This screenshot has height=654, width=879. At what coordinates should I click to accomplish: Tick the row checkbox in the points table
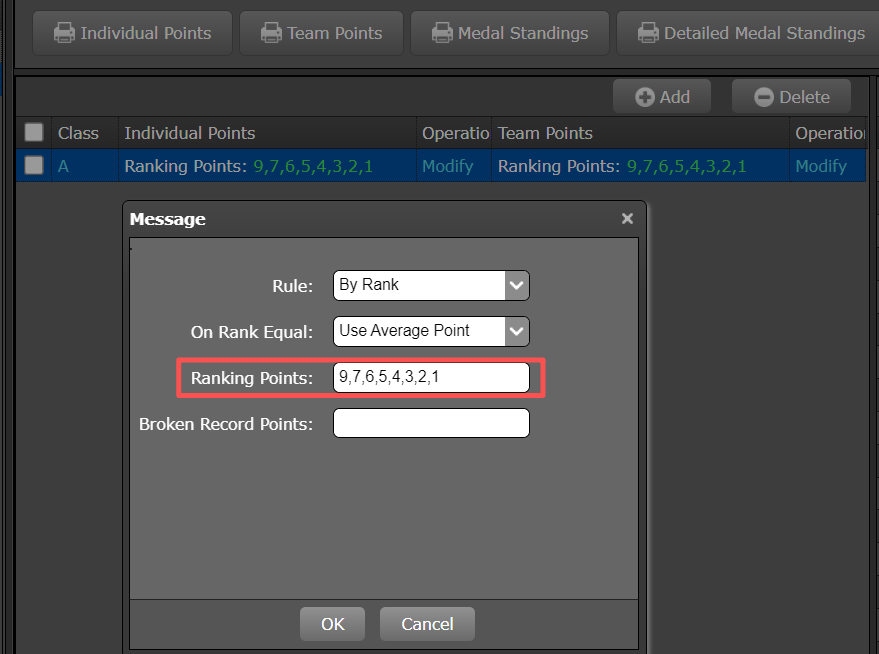click(x=33, y=165)
